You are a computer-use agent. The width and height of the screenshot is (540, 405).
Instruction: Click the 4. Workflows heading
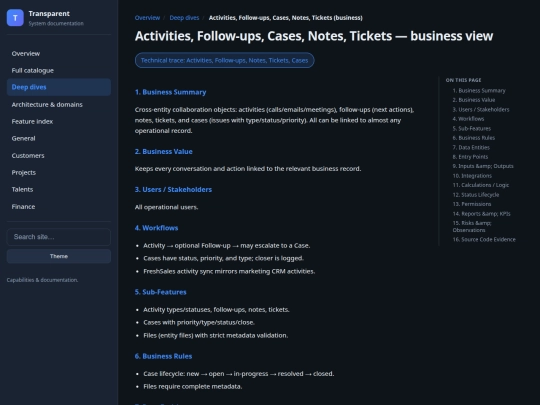[156, 228]
